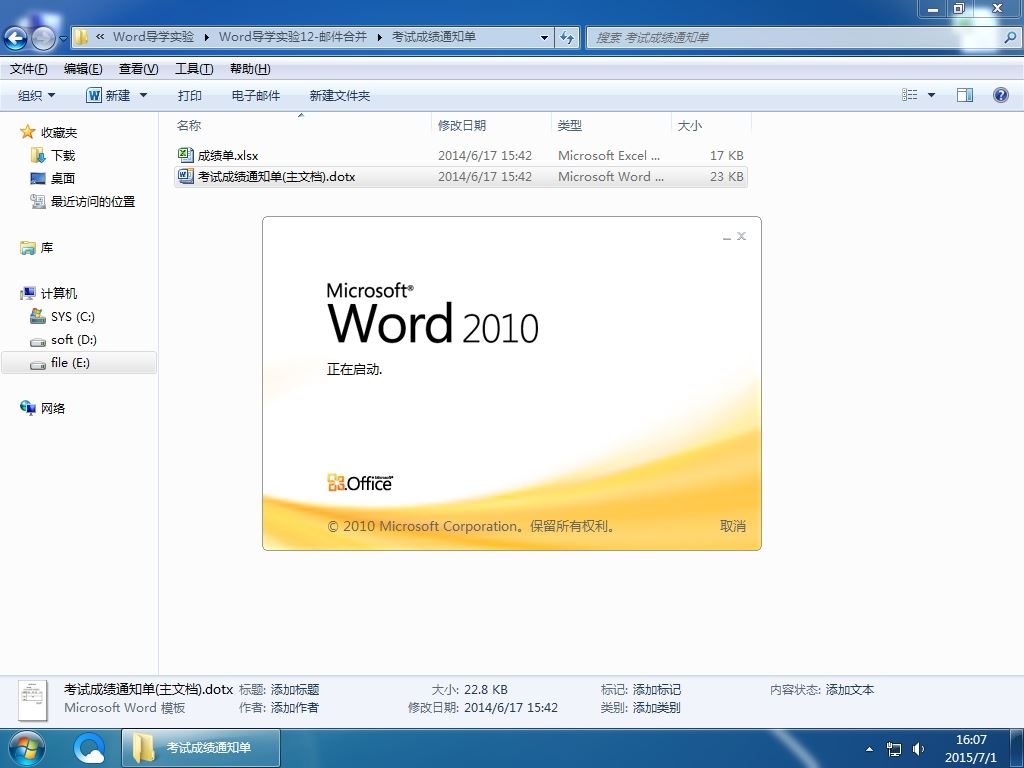Click 网络 in the navigation pane

(52, 408)
